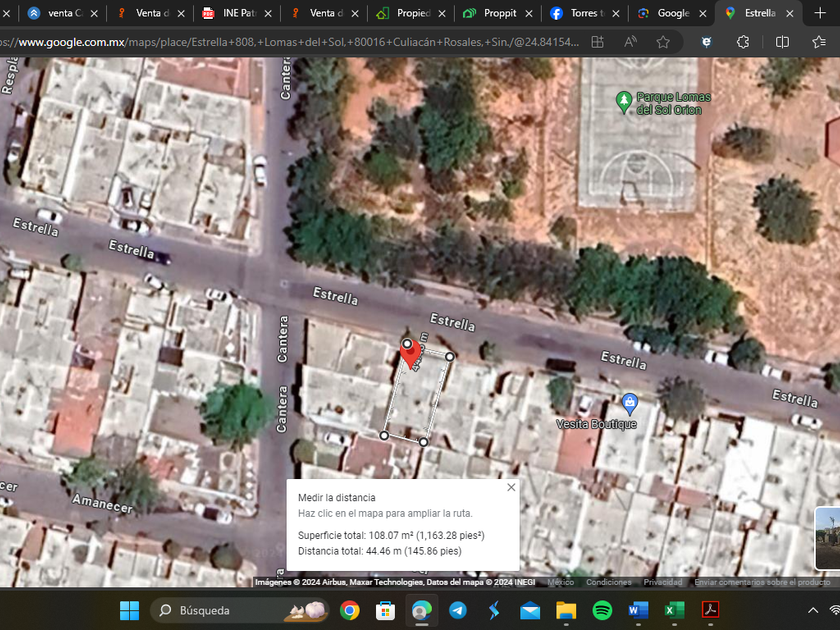840x630 pixels.
Task: Open Adobe Acrobat from the taskbar
Action: click(710, 610)
